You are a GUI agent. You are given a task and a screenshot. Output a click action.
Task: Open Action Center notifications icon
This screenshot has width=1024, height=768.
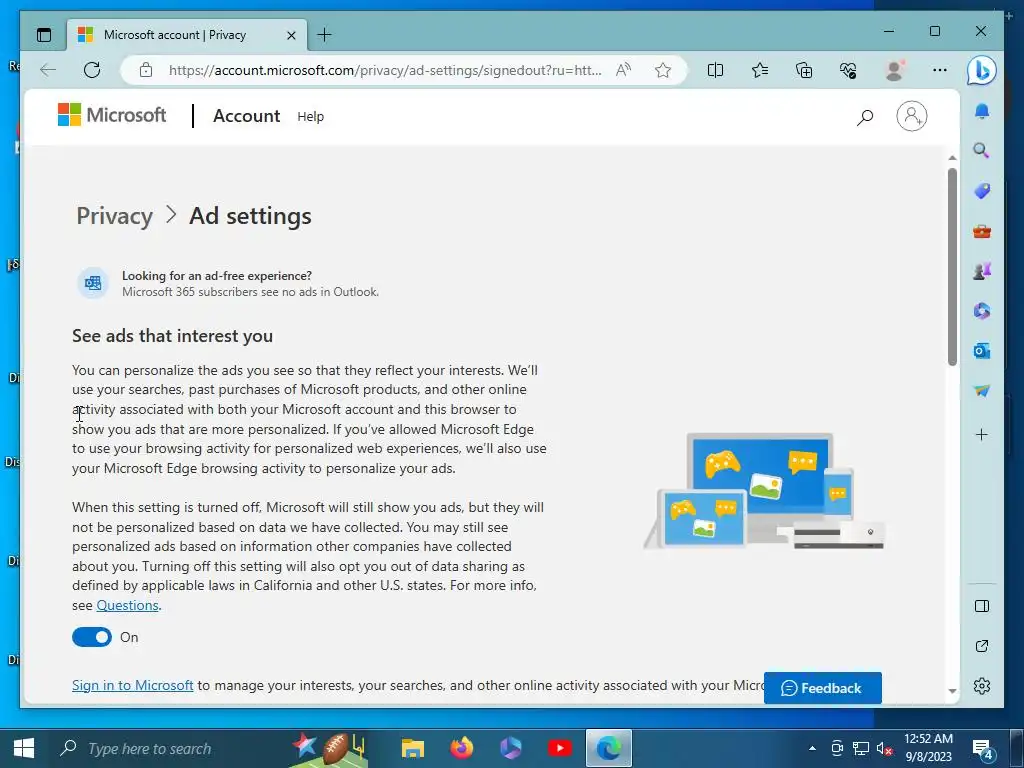[x=983, y=749]
